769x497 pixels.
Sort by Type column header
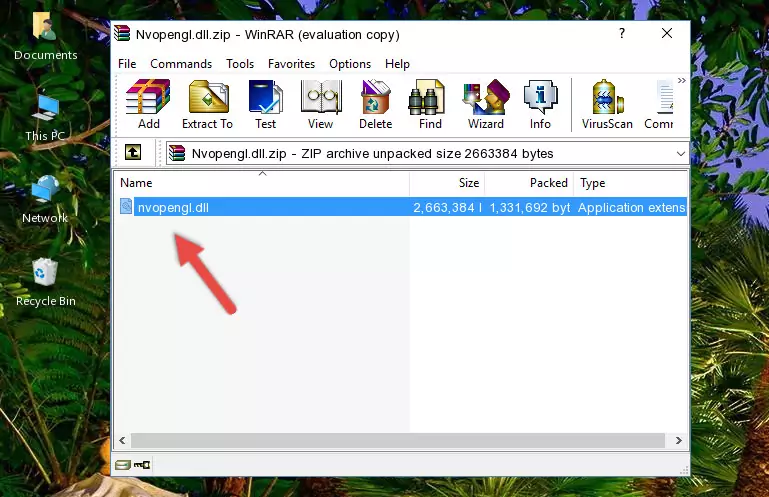coord(630,183)
